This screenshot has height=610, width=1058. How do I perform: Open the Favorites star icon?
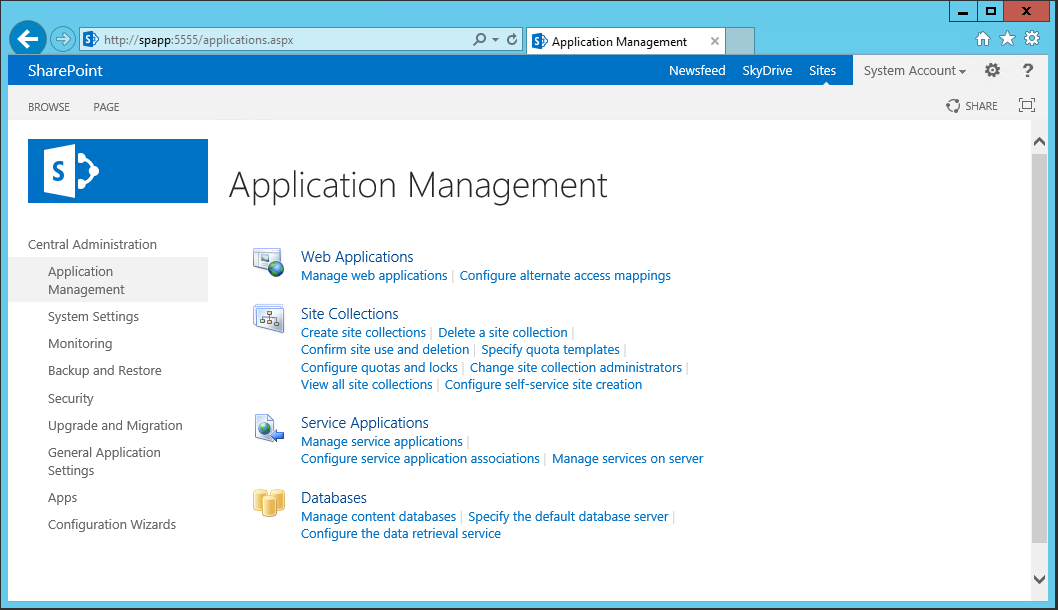(1007, 38)
